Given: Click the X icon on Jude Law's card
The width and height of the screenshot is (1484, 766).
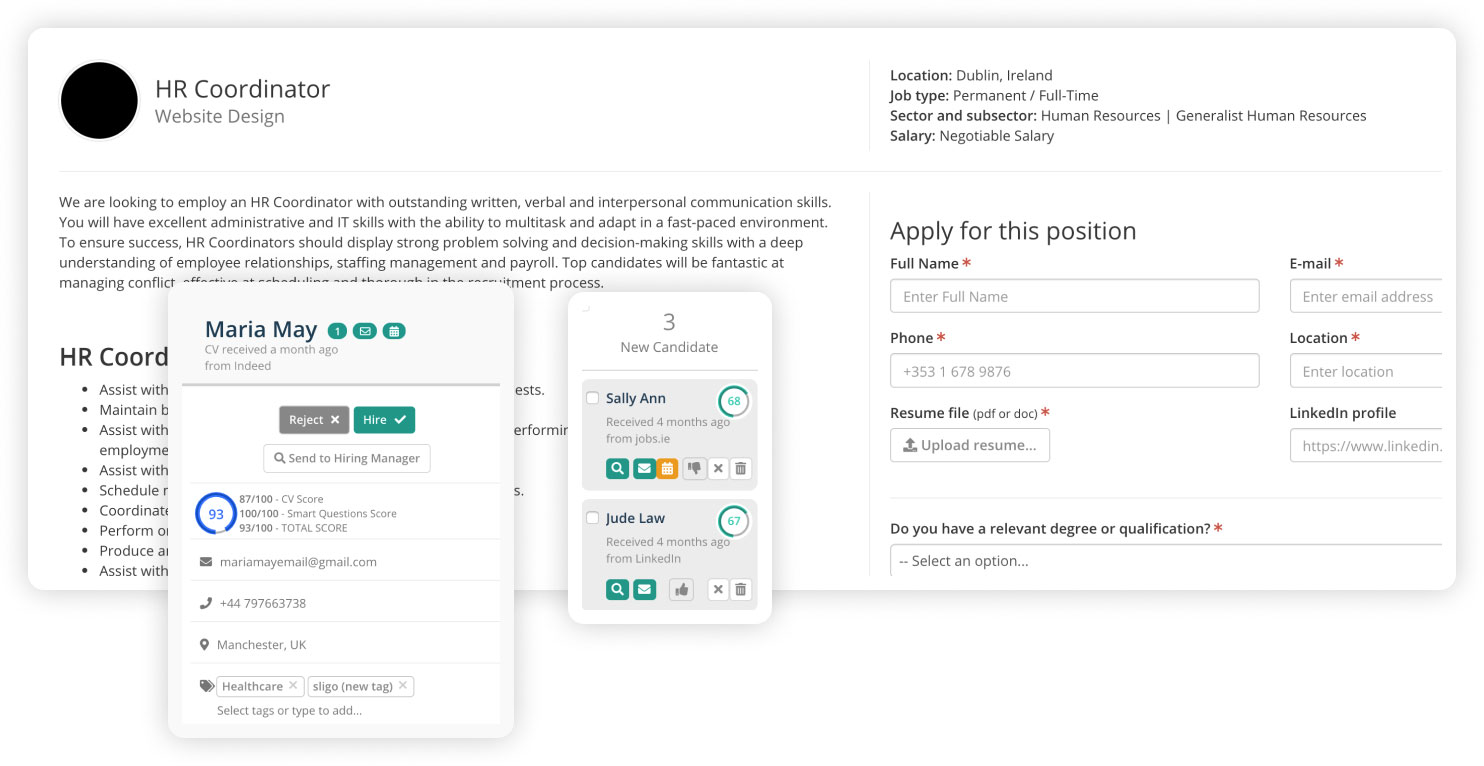Looking at the screenshot, I should [x=718, y=590].
